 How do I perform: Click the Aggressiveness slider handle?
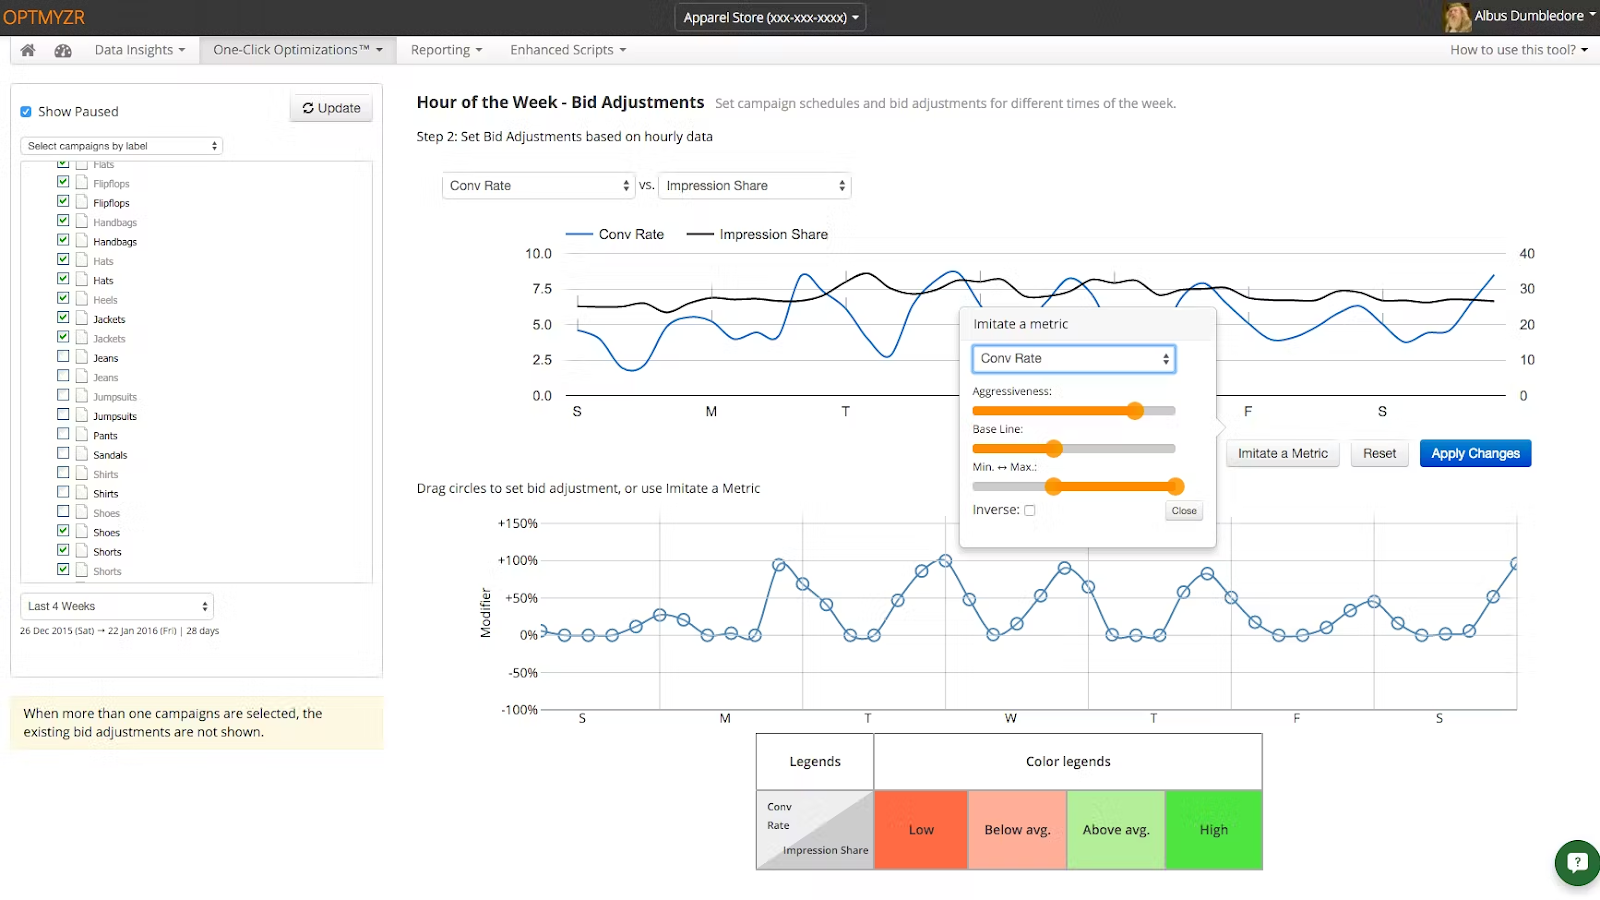(x=1135, y=411)
